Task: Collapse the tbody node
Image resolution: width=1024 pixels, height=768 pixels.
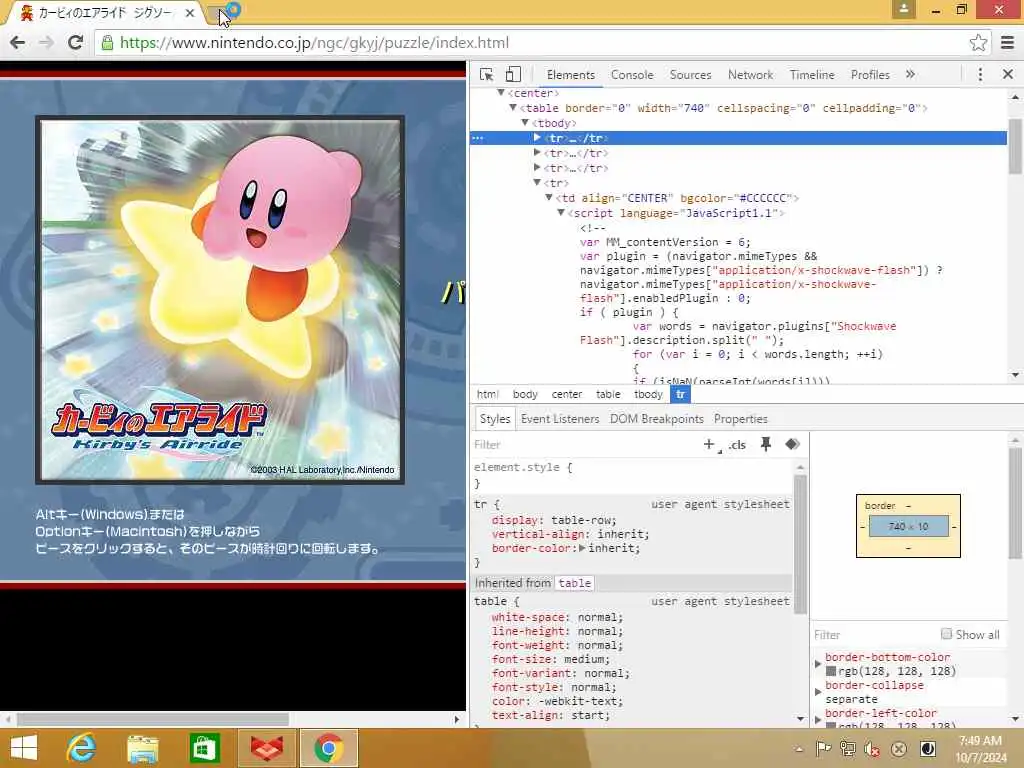Action: coord(524,123)
